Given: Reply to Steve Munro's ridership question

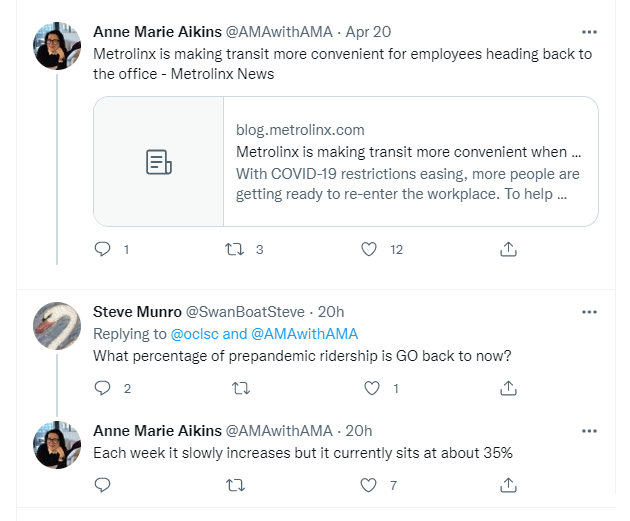Looking at the screenshot, I should [x=102, y=388].
